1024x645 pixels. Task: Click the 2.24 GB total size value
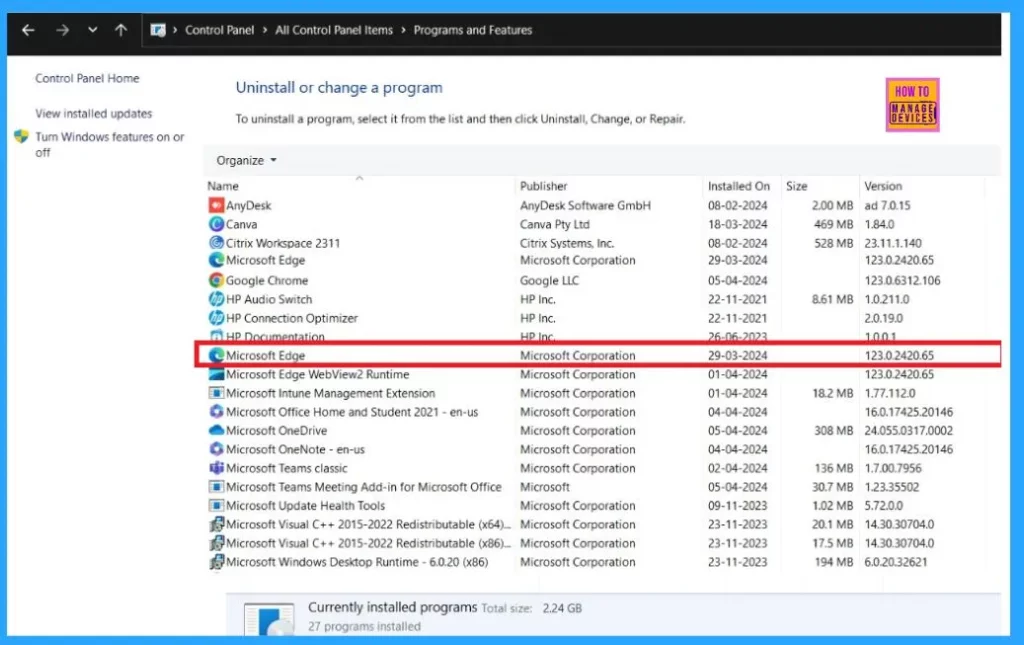point(562,608)
